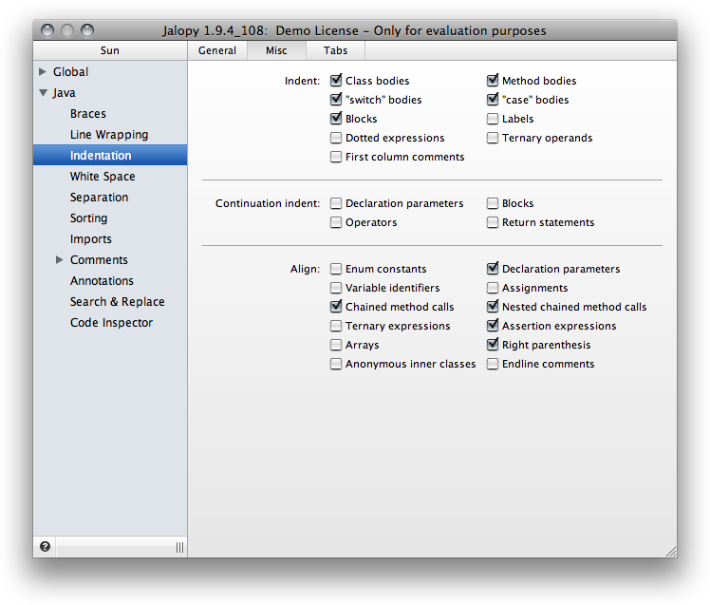Uncheck Assertion expressions alignment
Viewport: 710px width, 605px height.
493,326
